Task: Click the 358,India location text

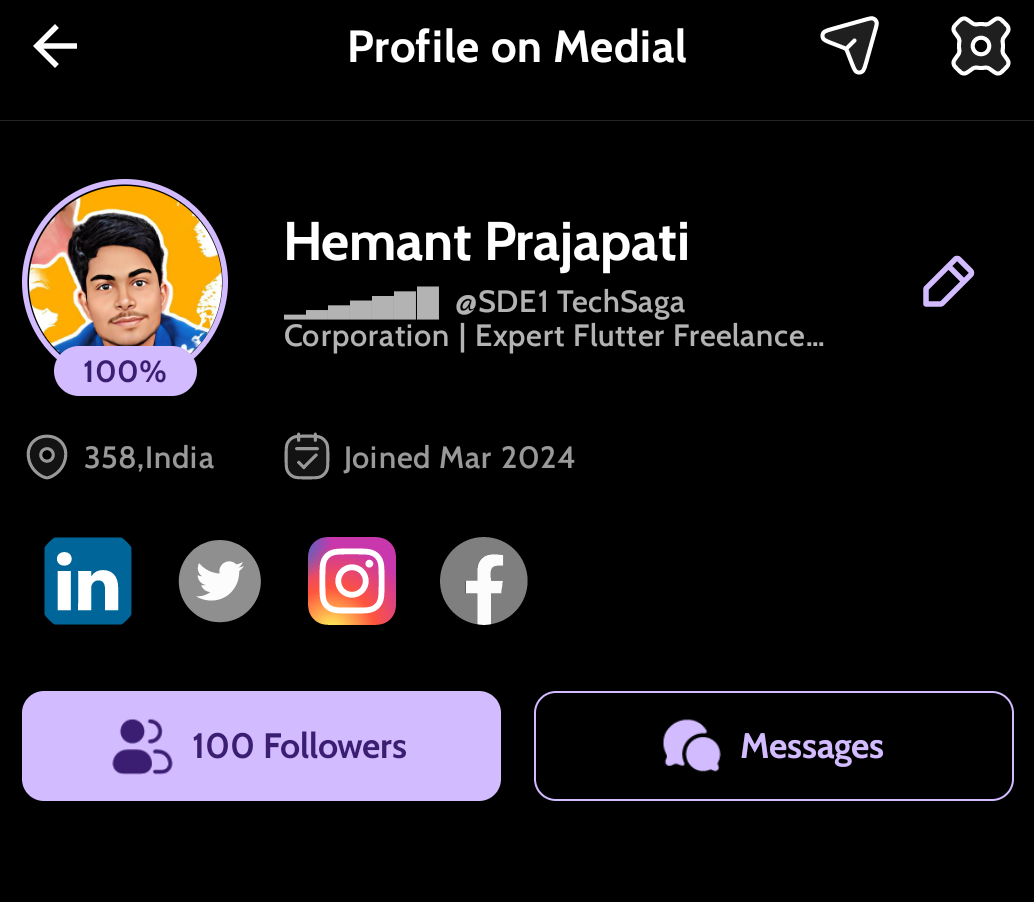Action: coord(149,458)
